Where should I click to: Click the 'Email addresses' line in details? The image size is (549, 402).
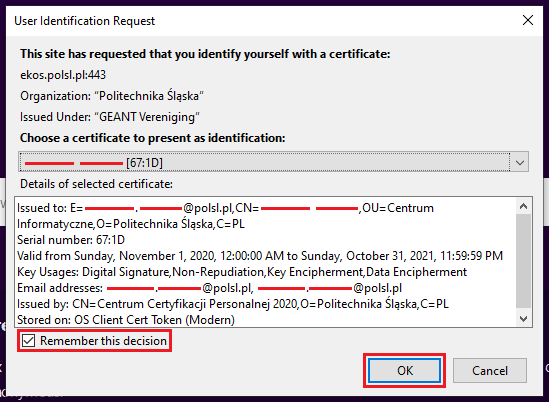(x=209, y=288)
